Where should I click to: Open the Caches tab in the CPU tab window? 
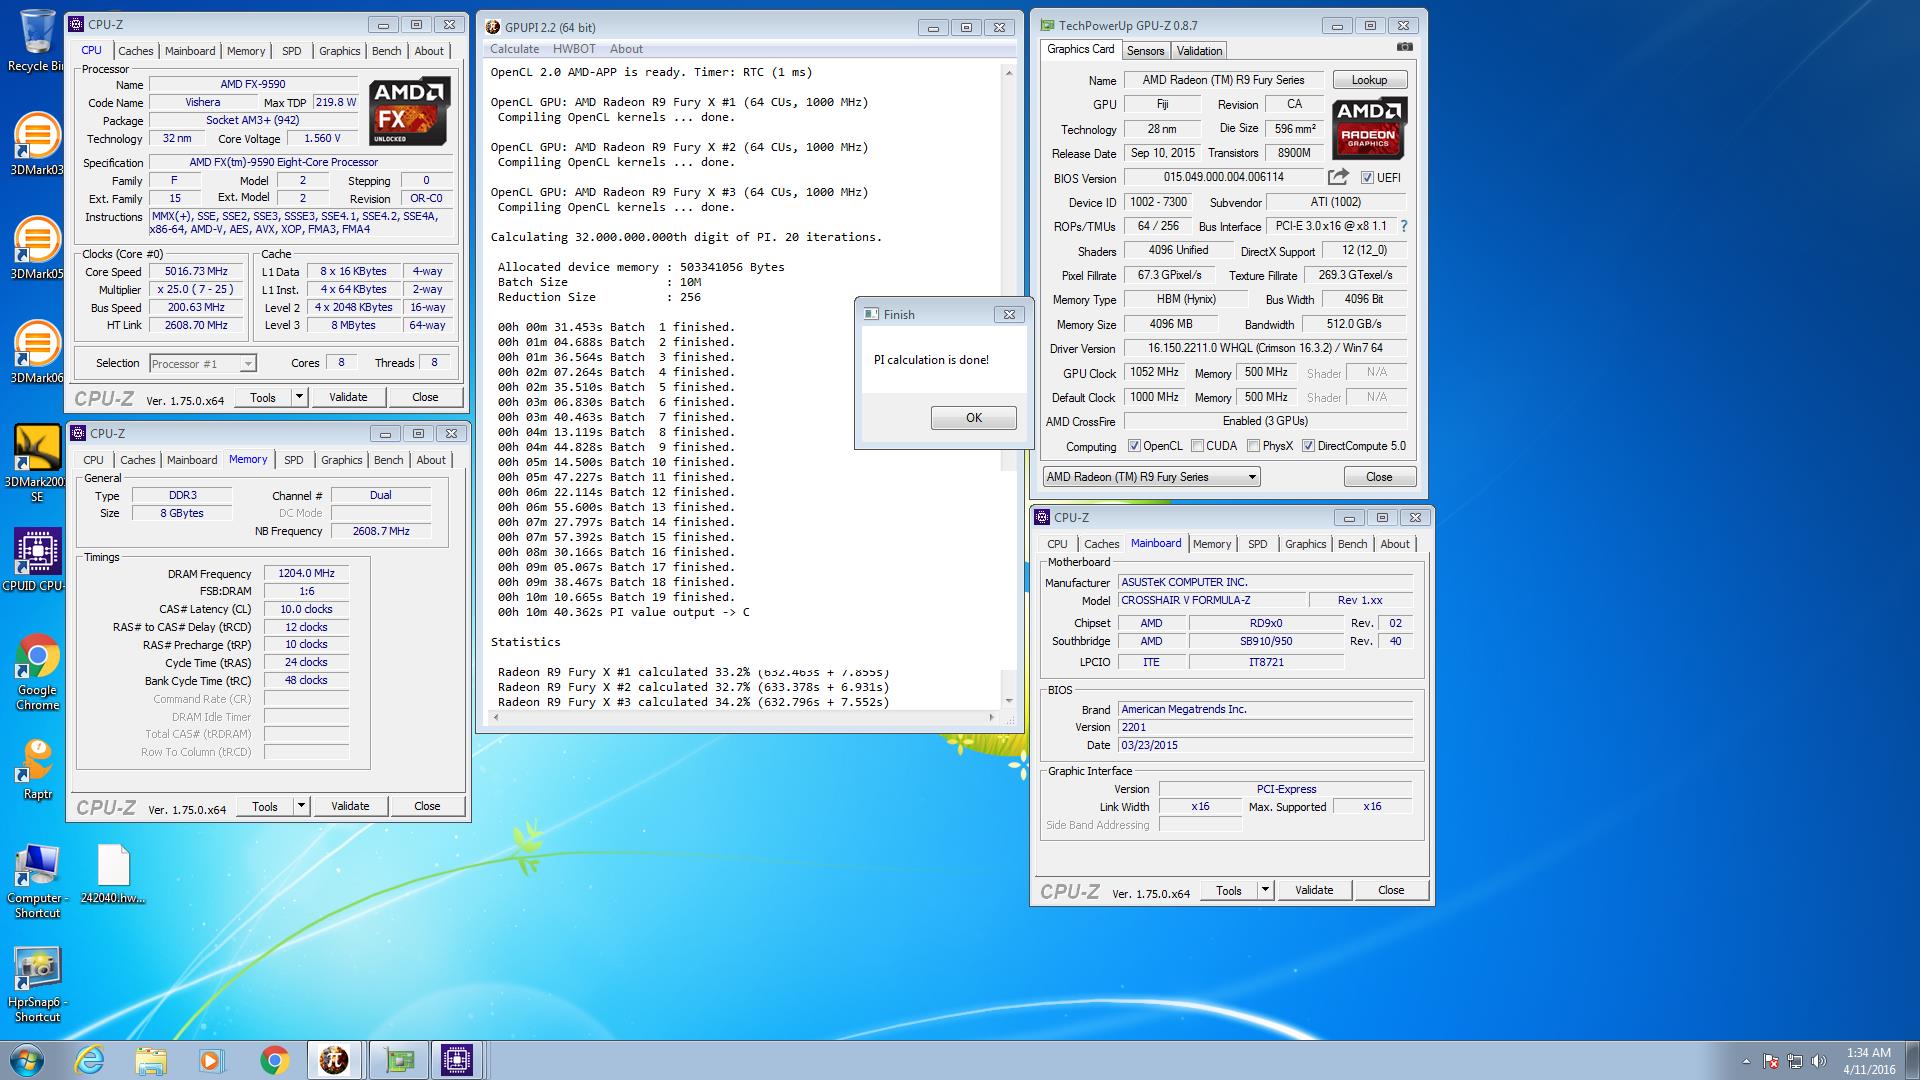(136, 51)
